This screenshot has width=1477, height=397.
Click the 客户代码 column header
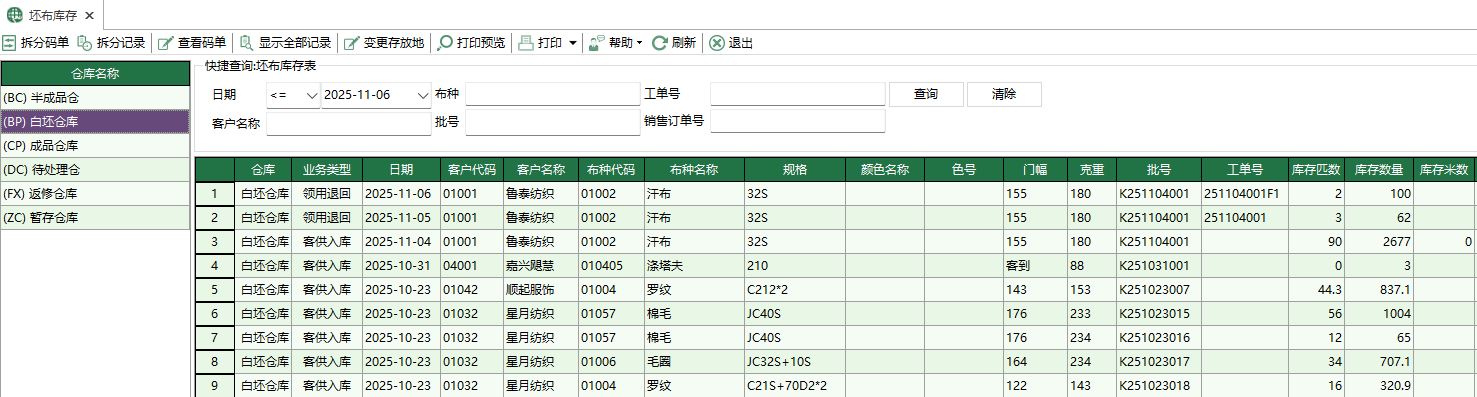[471, 170]
